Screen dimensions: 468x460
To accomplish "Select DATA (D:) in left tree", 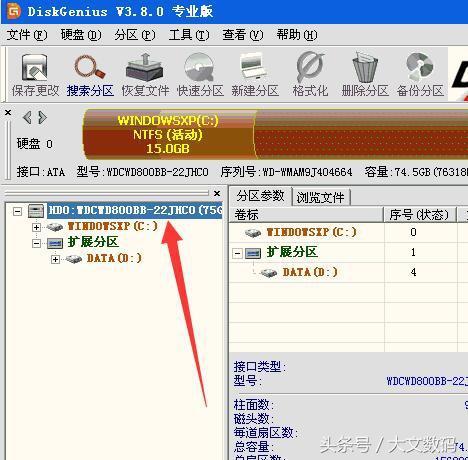I will (x=114, y=258).
